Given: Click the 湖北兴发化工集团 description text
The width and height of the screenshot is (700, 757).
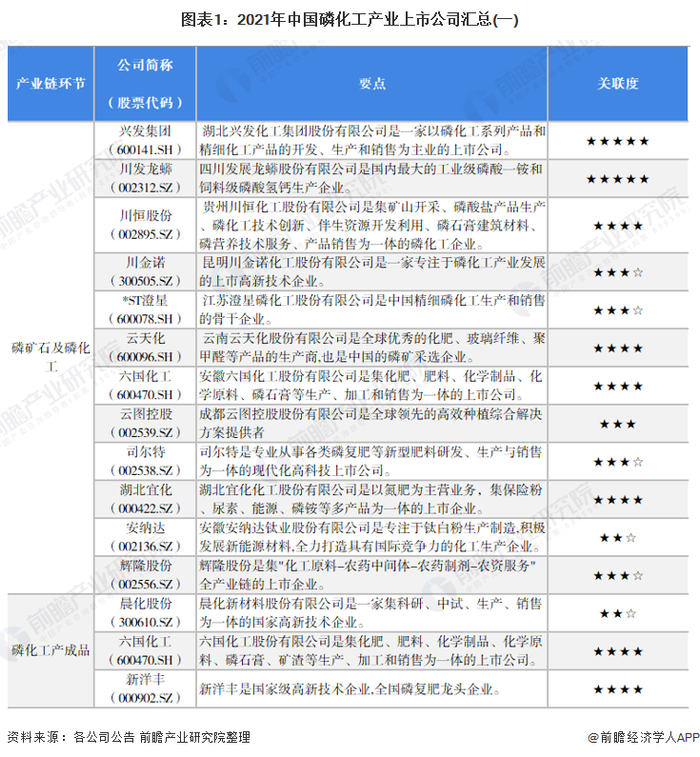Looking at the screenshot, I should tap(372, 140).
